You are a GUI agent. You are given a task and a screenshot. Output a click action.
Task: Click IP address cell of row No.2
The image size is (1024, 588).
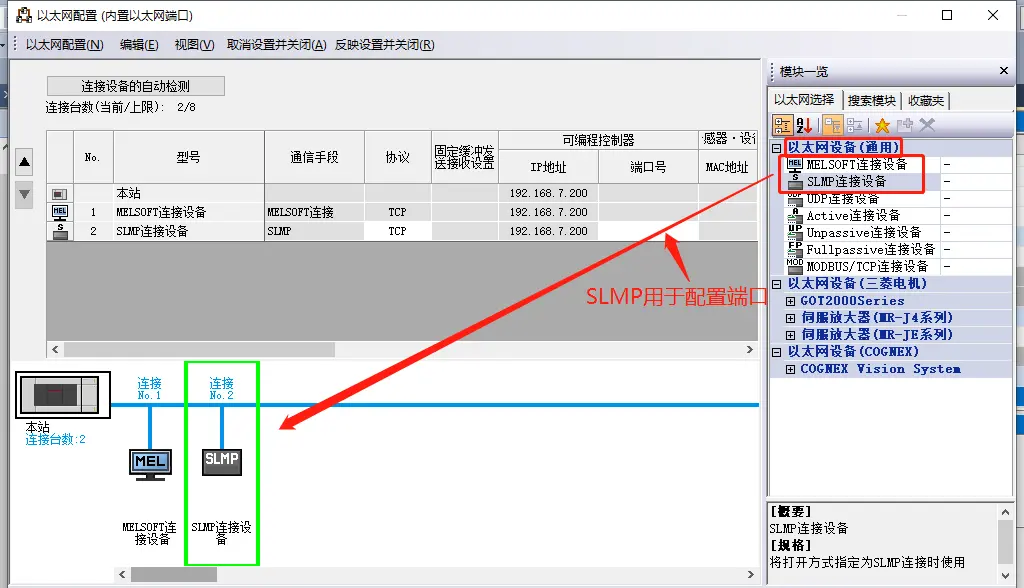point(549,231)
